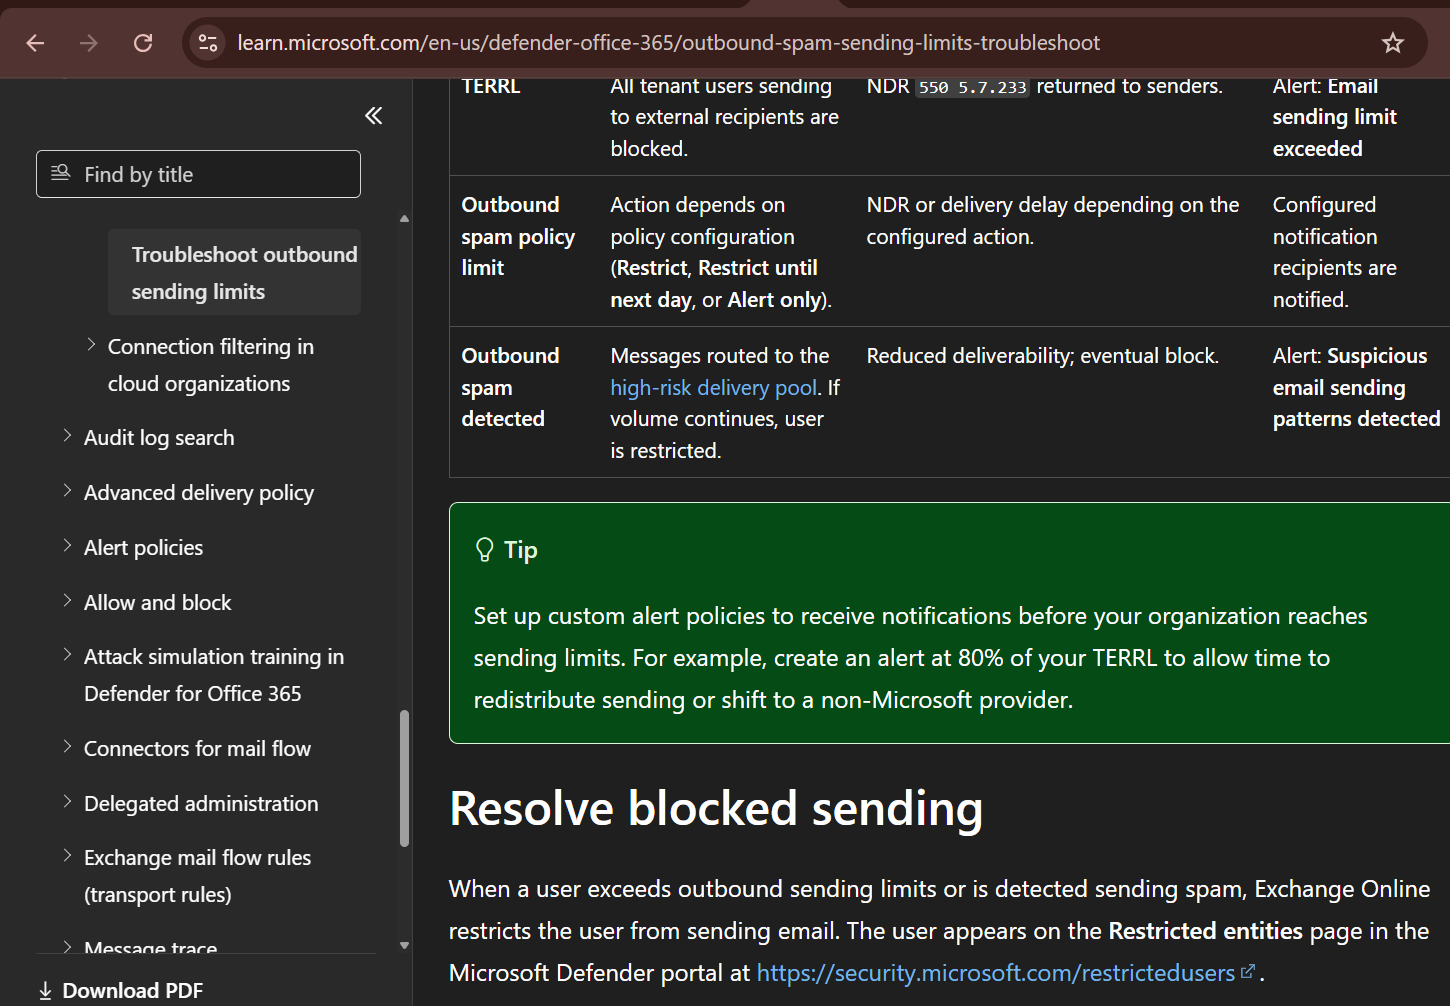Collapse the table of contents sidebar
This screenshot has width=1450, height=1006.
pos(374,116)
